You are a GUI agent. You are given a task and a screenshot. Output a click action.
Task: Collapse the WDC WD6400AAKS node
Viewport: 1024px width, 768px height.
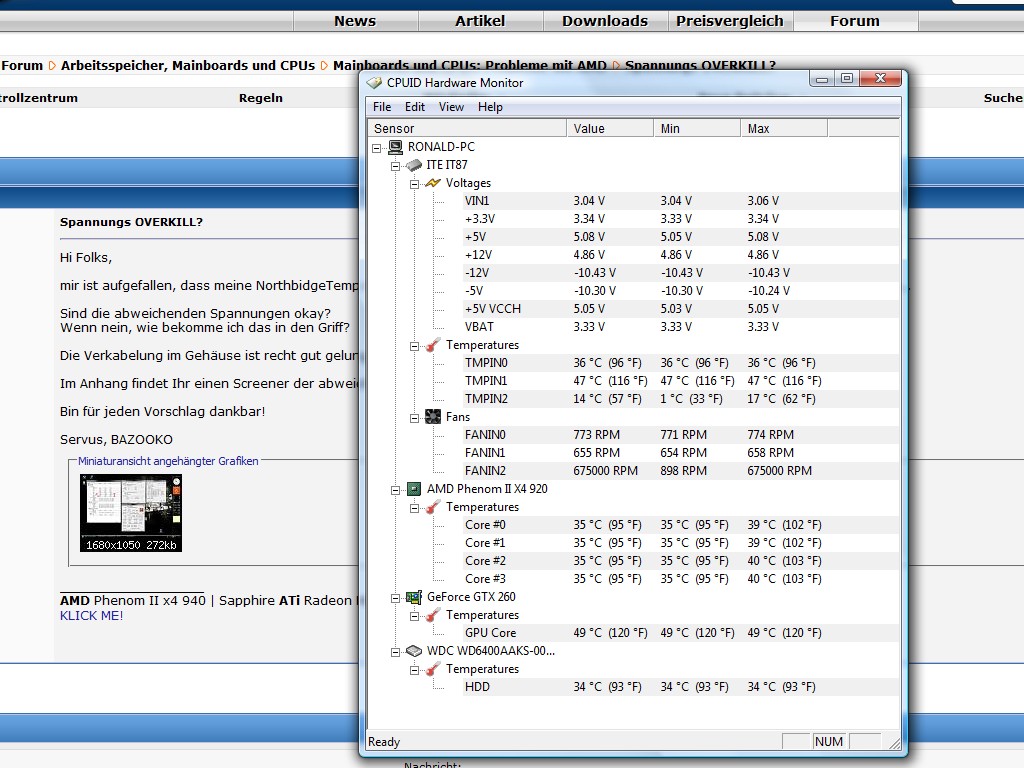click(395, 652)
